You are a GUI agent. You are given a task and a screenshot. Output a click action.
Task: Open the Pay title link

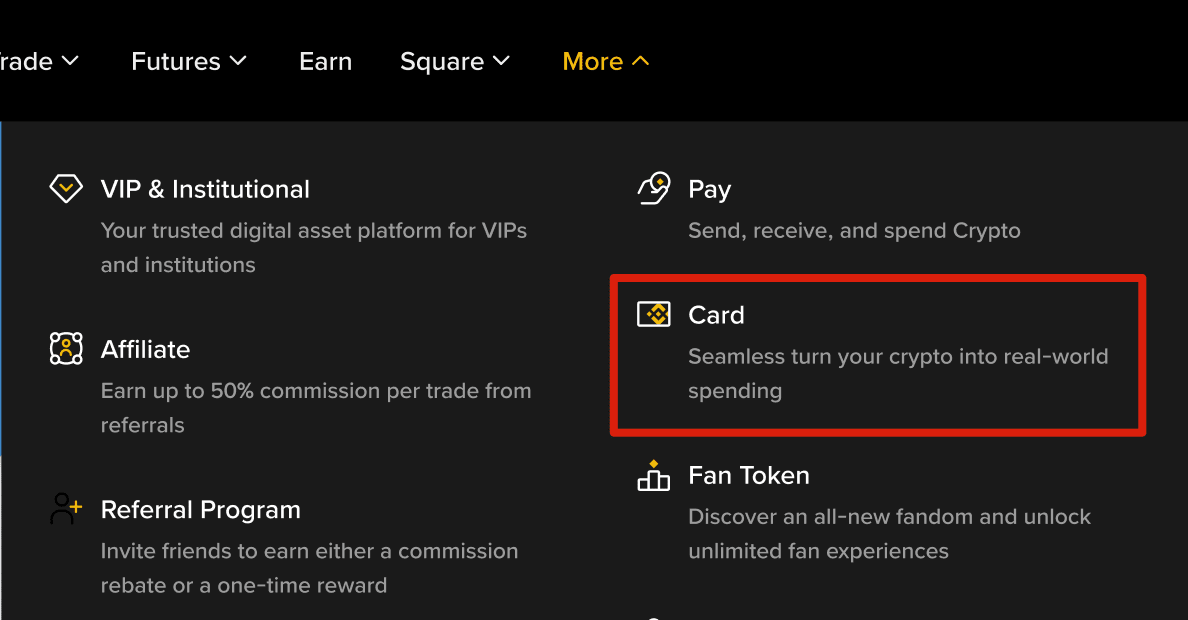point(709,189)
